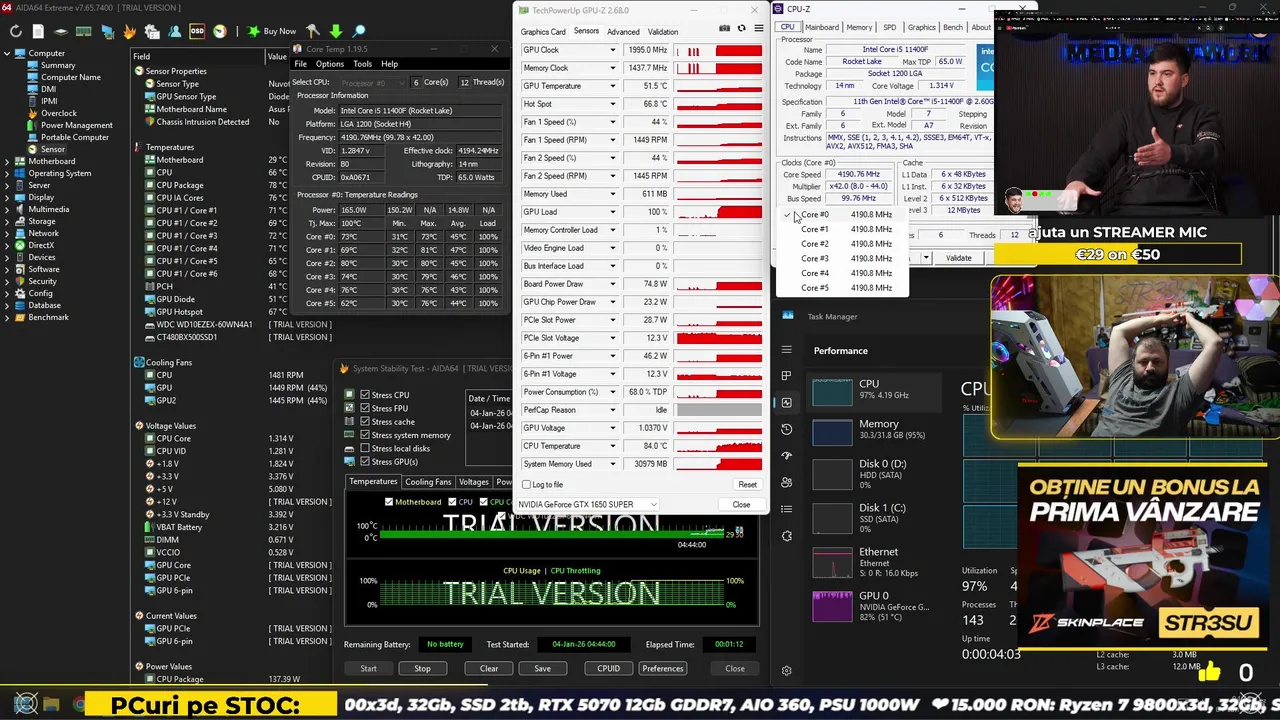Toggle Stress GPU(s) checkbox
This screenshot has width=1280, height=720.
point(365,462)
